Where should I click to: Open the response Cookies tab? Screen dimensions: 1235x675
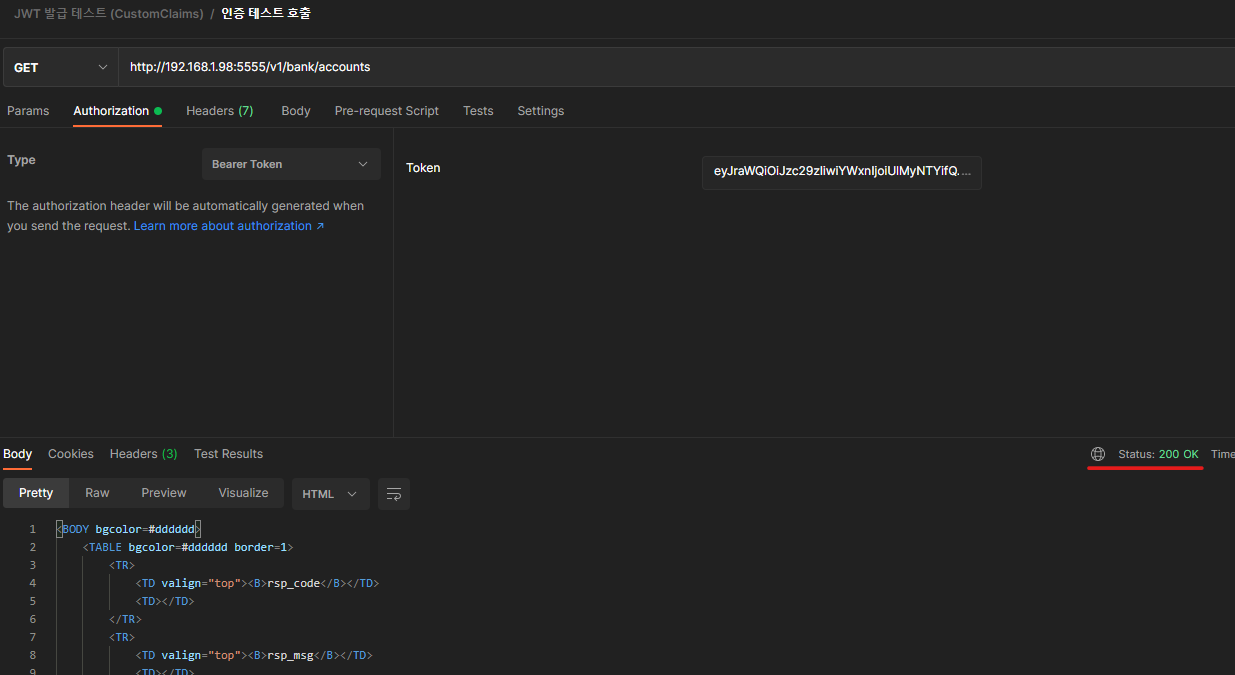(x=71, y=454)
